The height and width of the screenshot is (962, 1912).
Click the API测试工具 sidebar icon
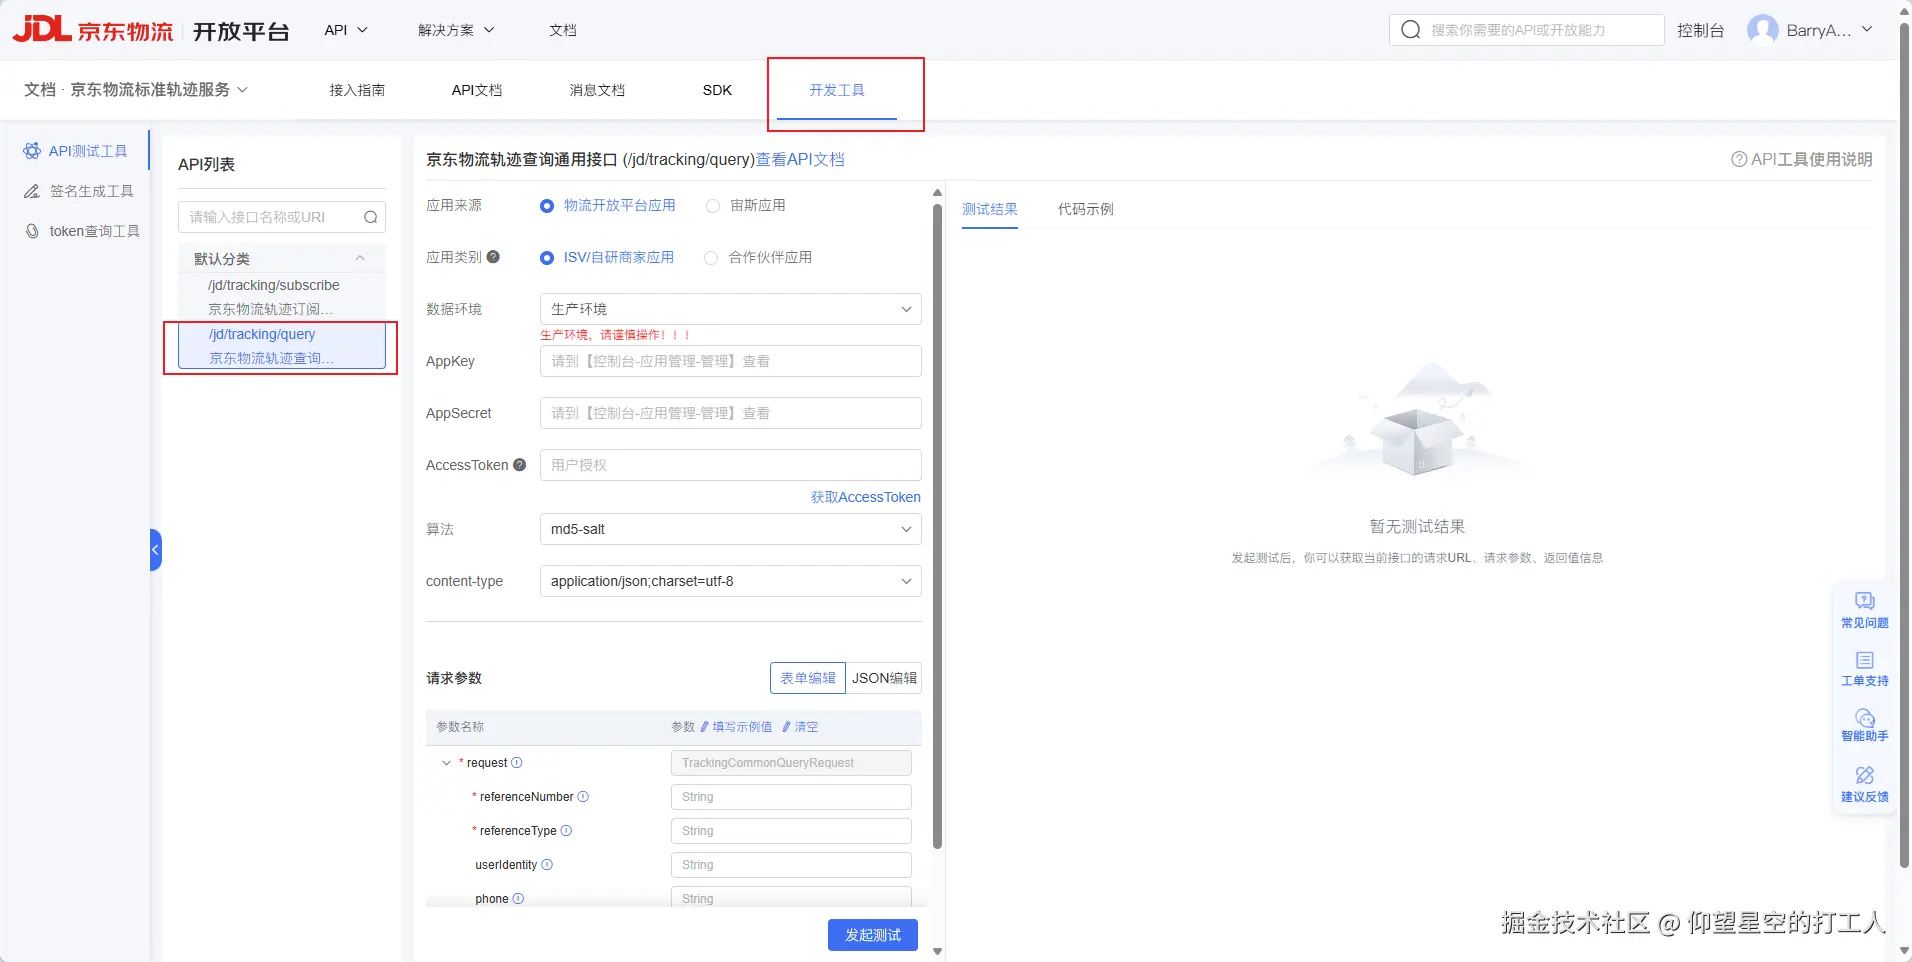(x=32, y=151)
